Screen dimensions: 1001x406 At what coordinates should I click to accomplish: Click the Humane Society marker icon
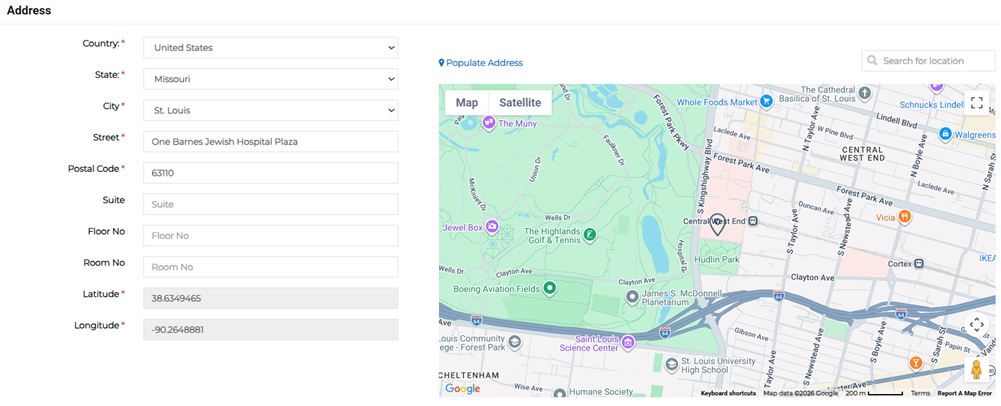click(559, 392)
